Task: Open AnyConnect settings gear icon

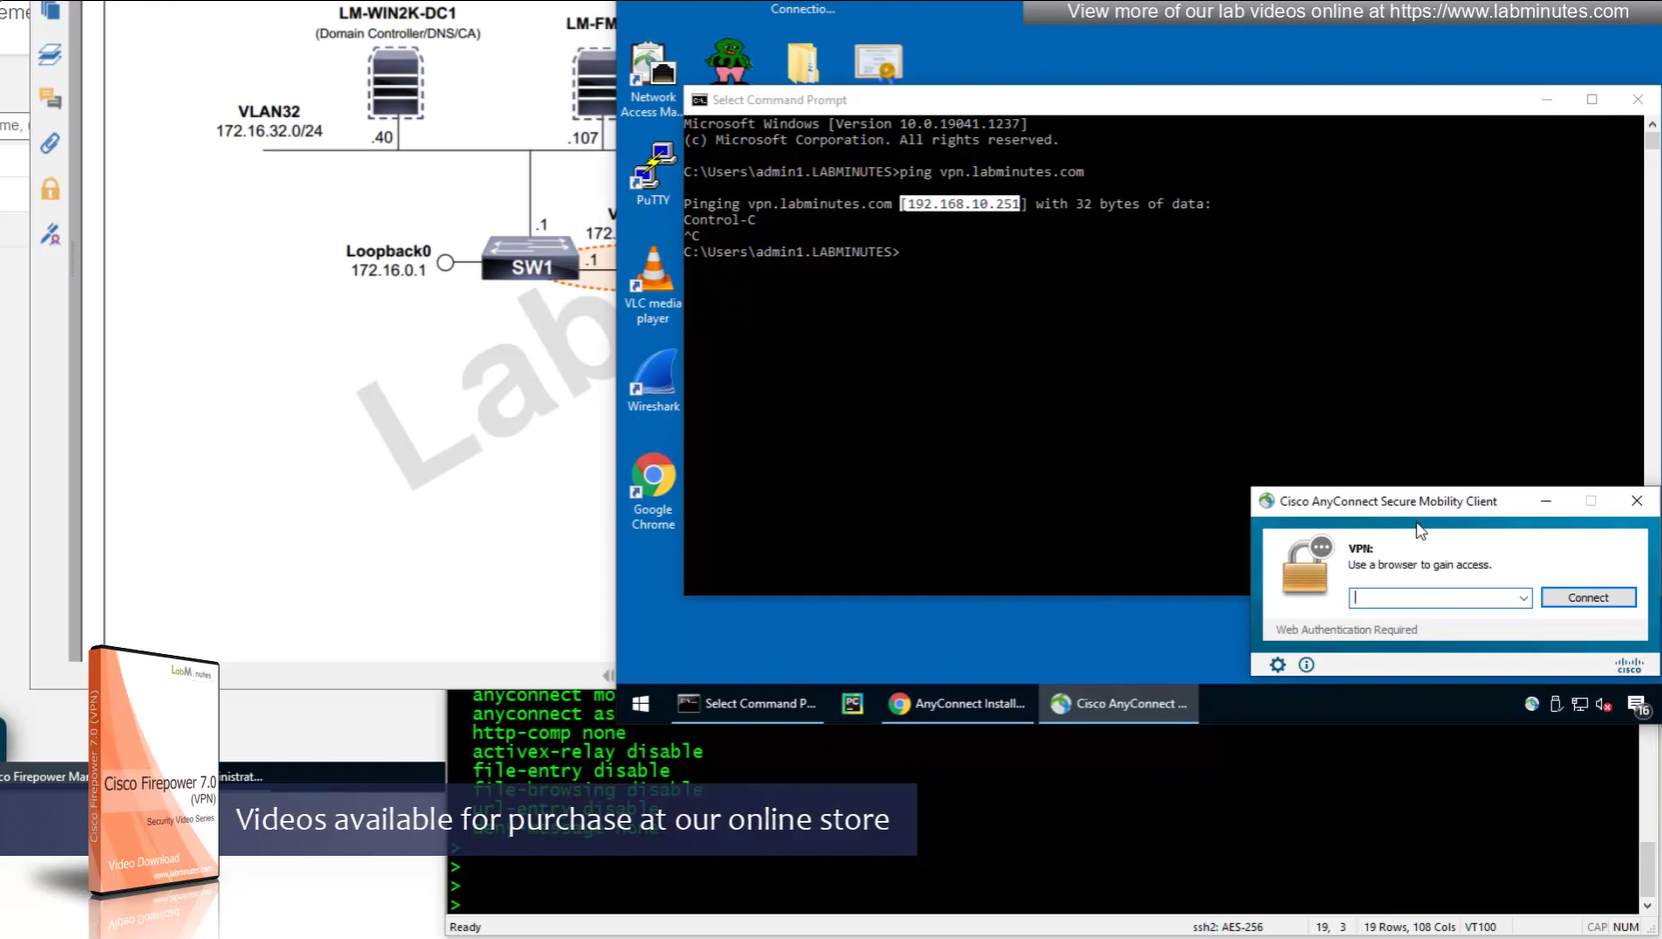Action: pyautogui.click(x=1277, y=665)
